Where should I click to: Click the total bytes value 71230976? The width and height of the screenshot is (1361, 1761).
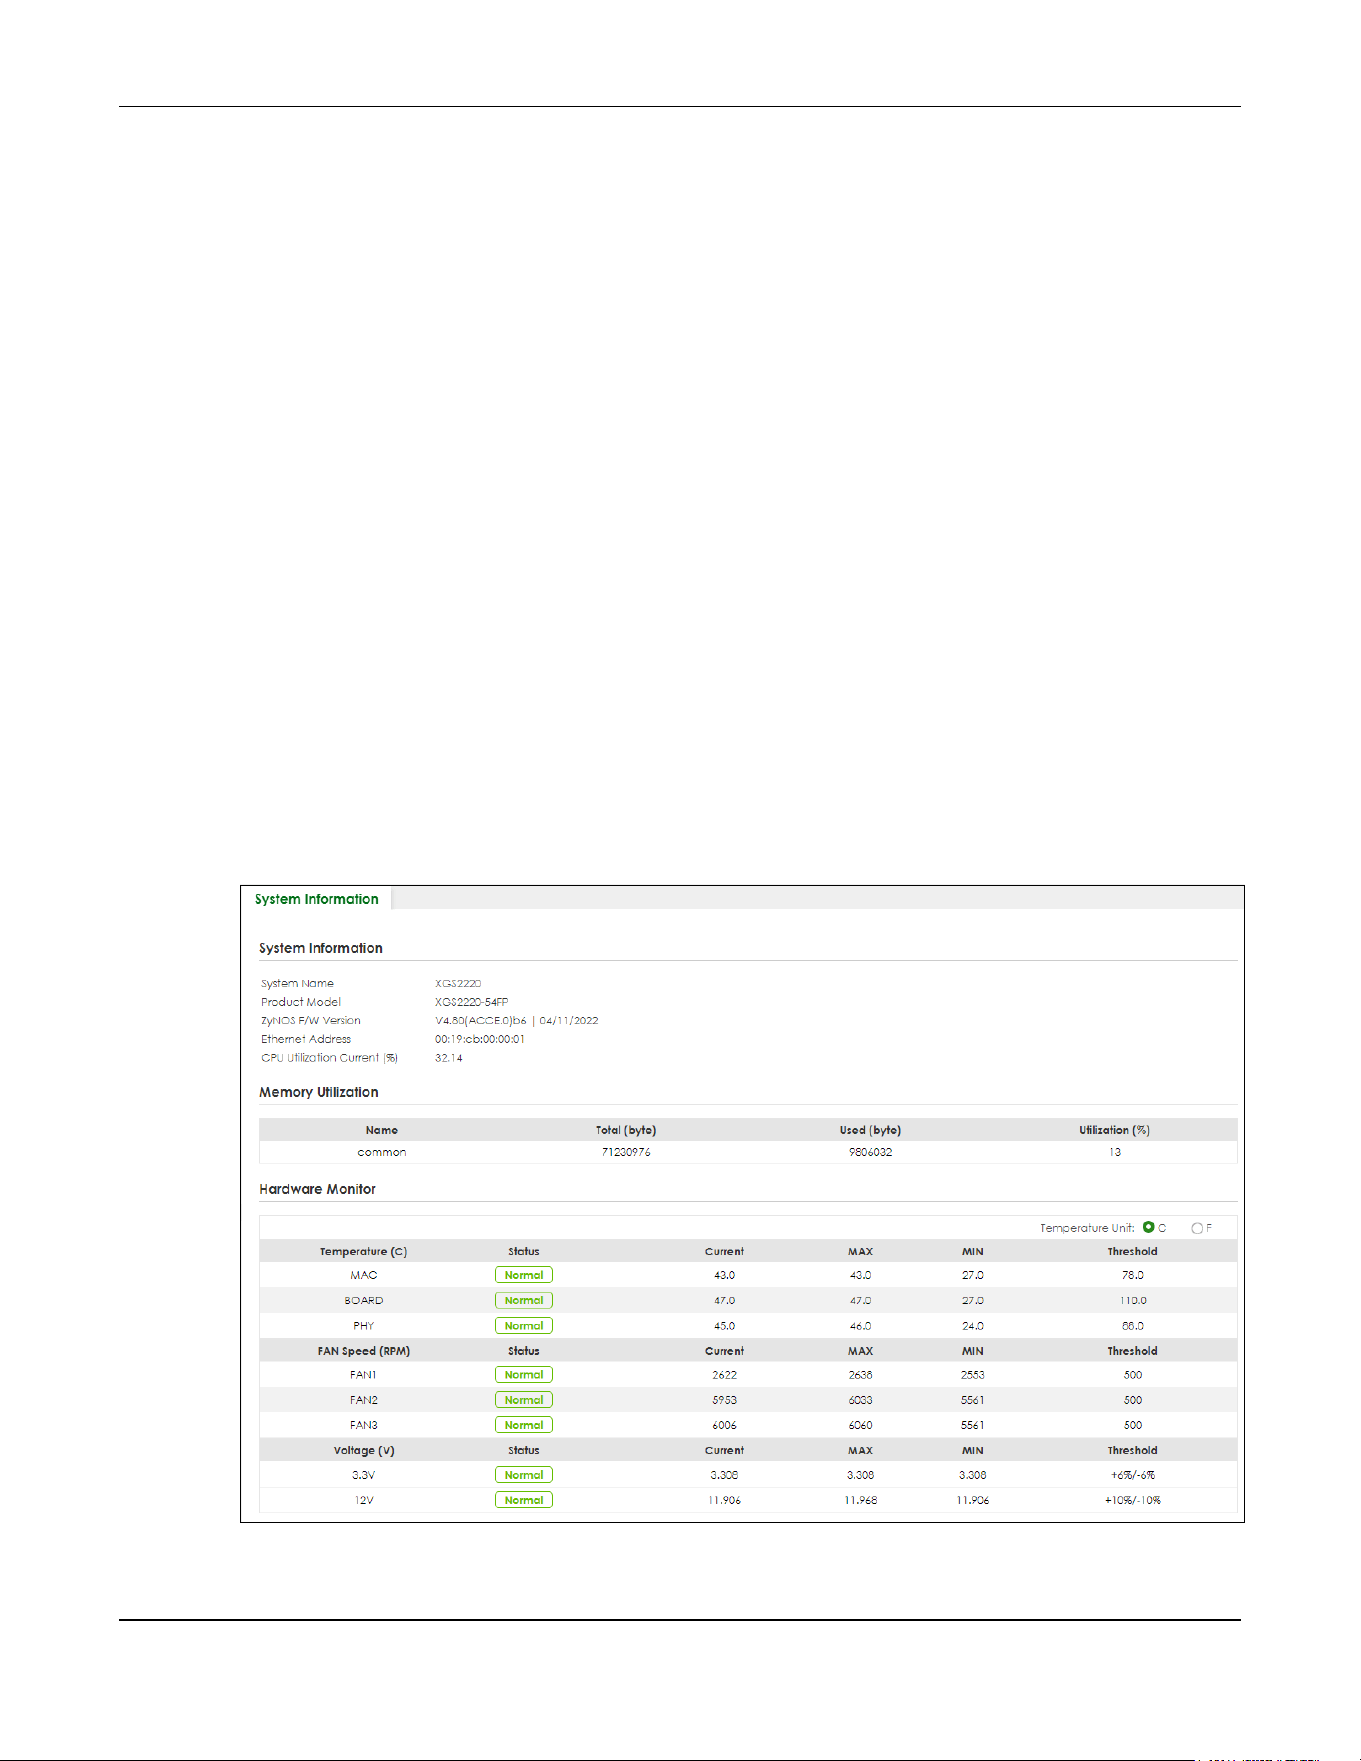pos(626,1152)
